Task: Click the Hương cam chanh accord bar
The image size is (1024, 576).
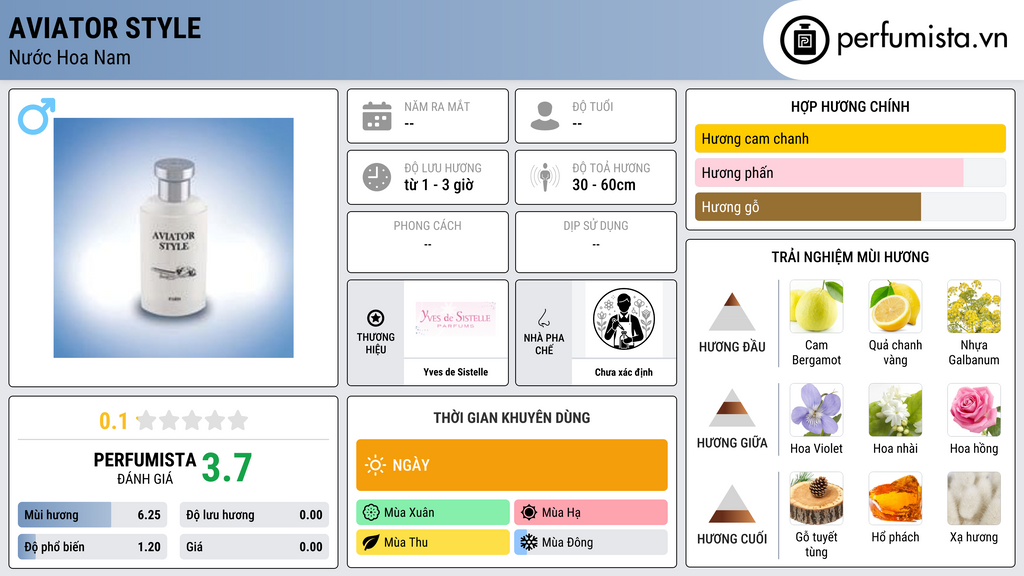Action: [850, 138]
